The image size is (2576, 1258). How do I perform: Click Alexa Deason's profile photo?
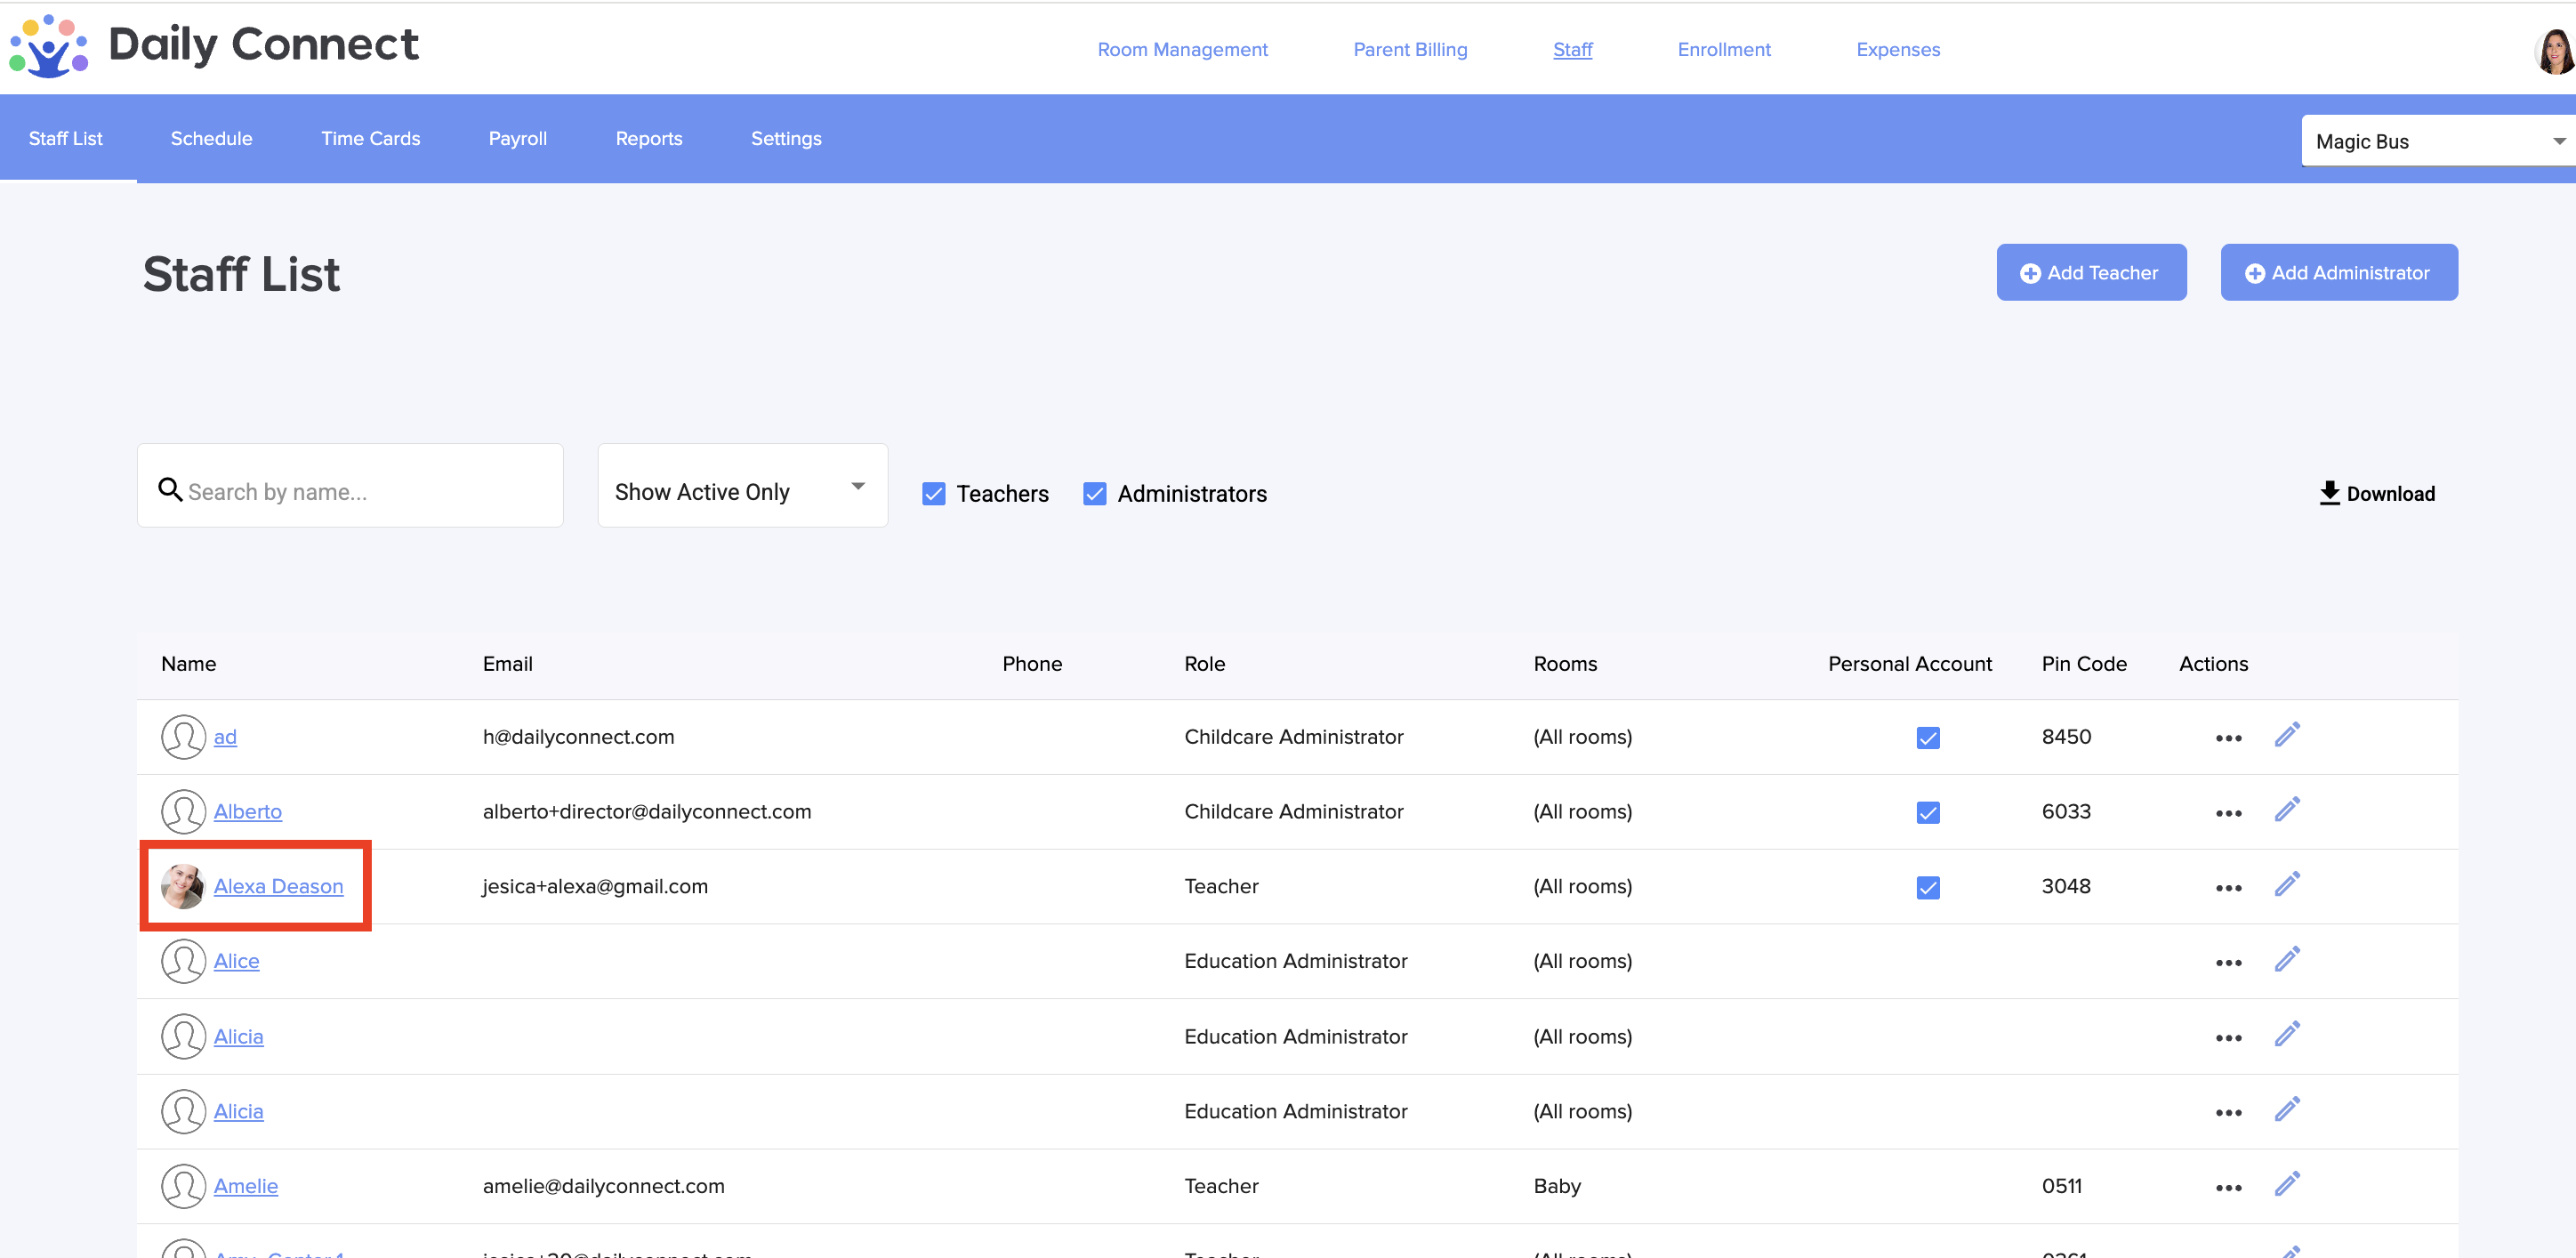click(x=183, y=886)
